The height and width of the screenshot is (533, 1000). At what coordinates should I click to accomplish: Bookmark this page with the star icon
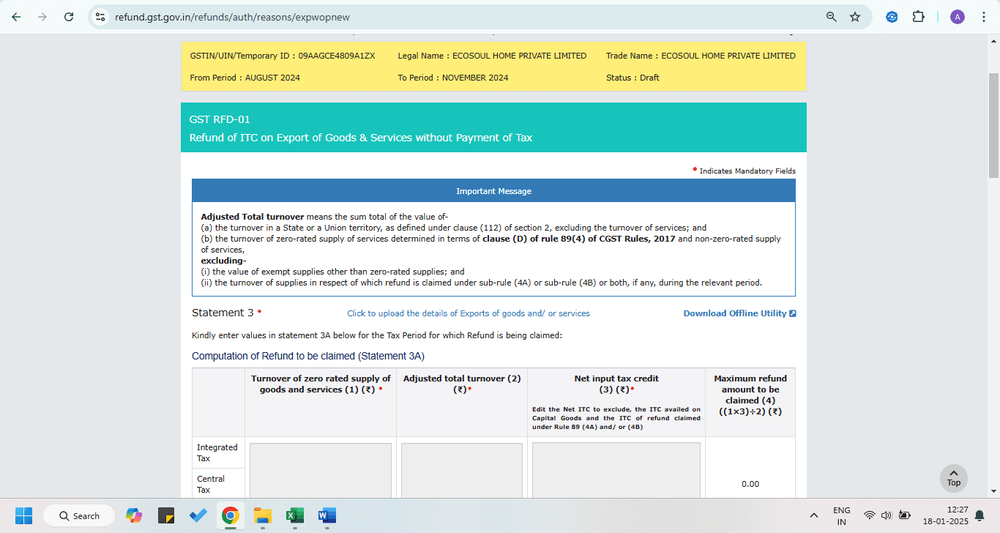click(x=855, y=17)
